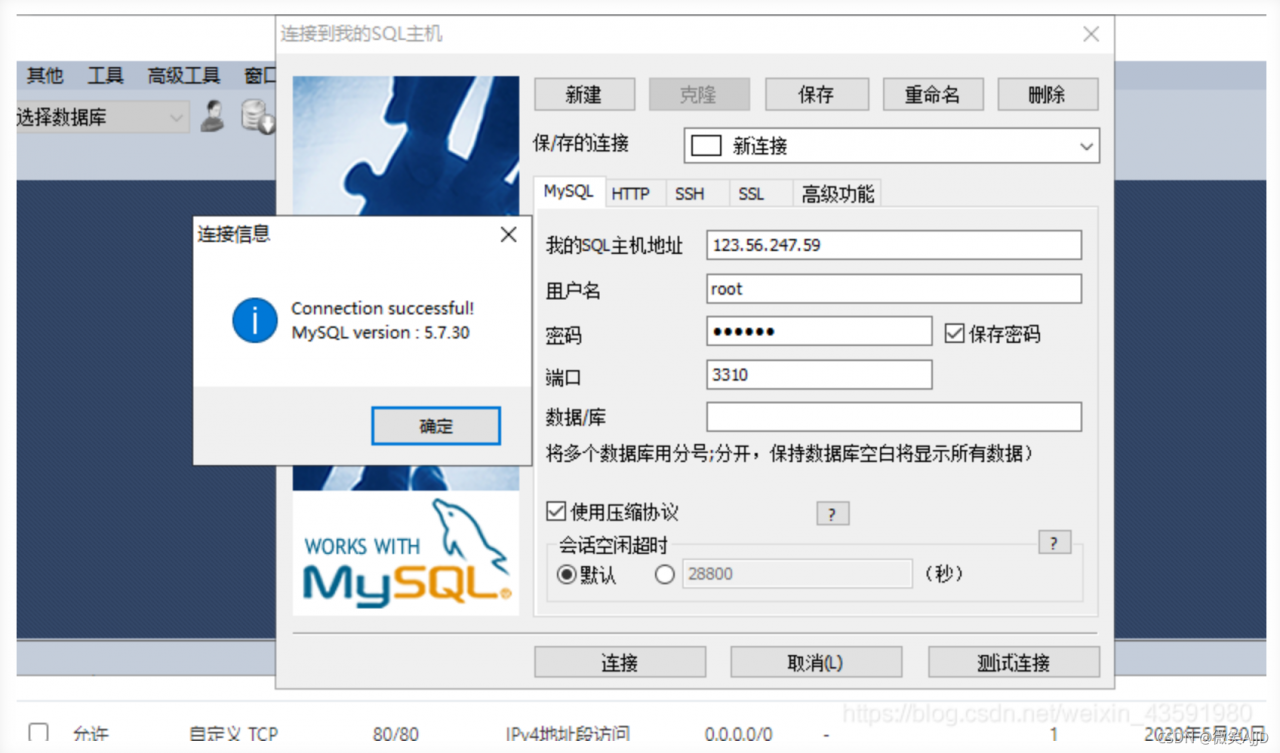This screenshot has height=753, width=1280.
Task: Click the 28800 timeout seconds field
Action: pyautogui.click(x=797, y=574)
